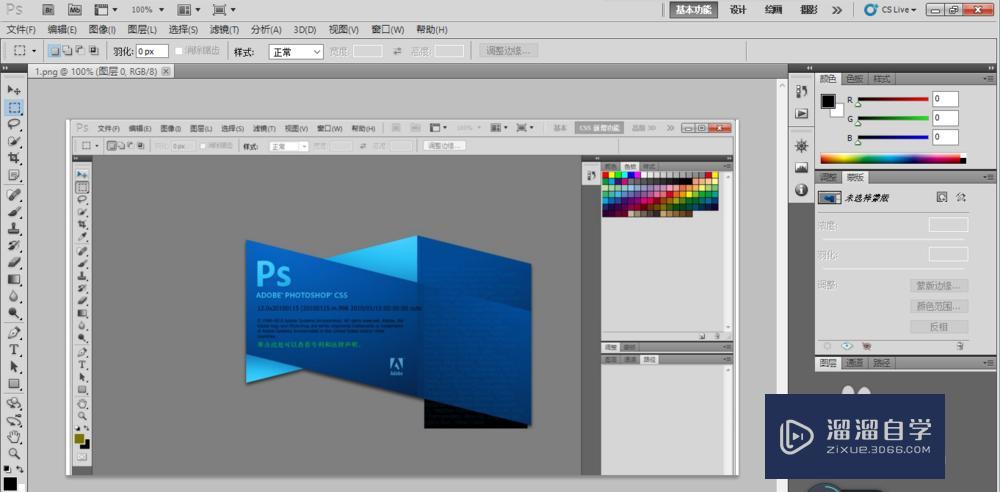This screenshot has width=1000, height=492.
Task: Click the foreground color swatch in Color panel
Action: click(828, 101)
